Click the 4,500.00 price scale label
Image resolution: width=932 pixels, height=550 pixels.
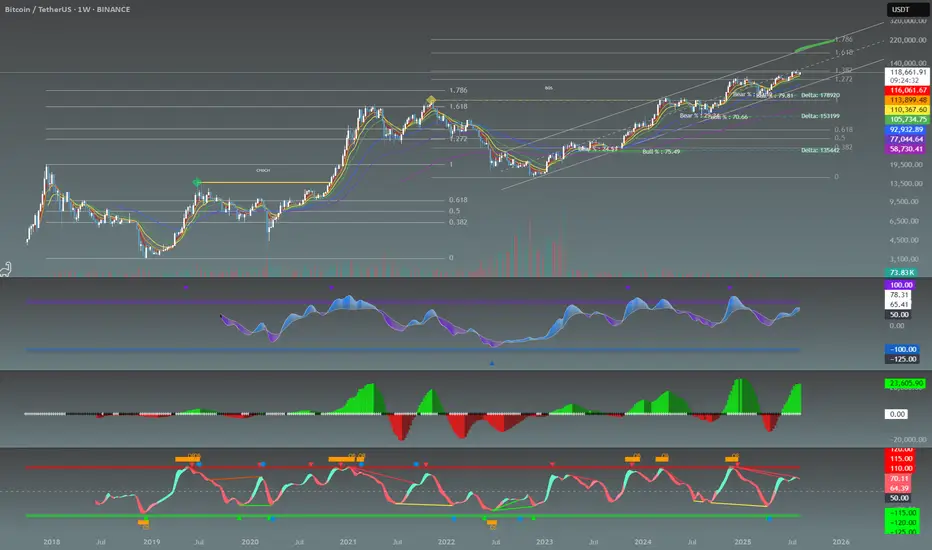click(904, 240)
